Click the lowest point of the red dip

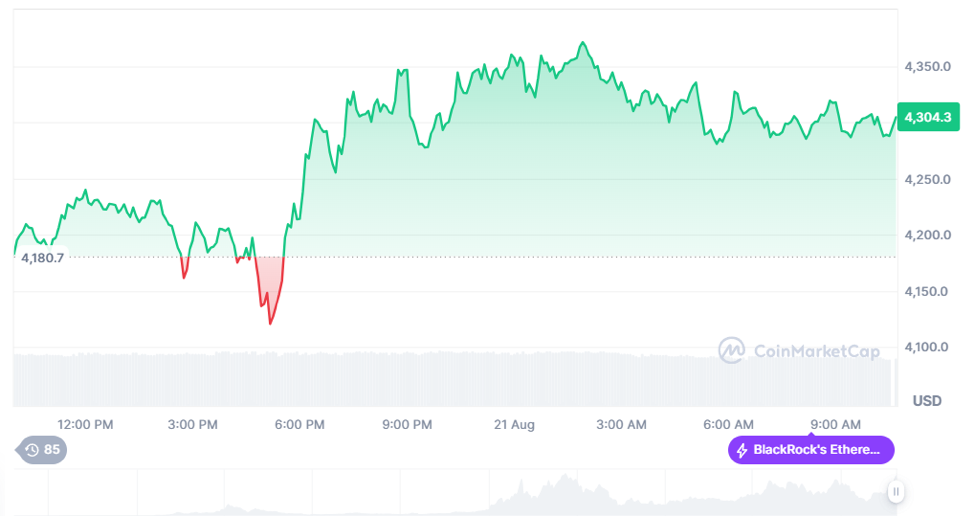click(x=270, y=323)
